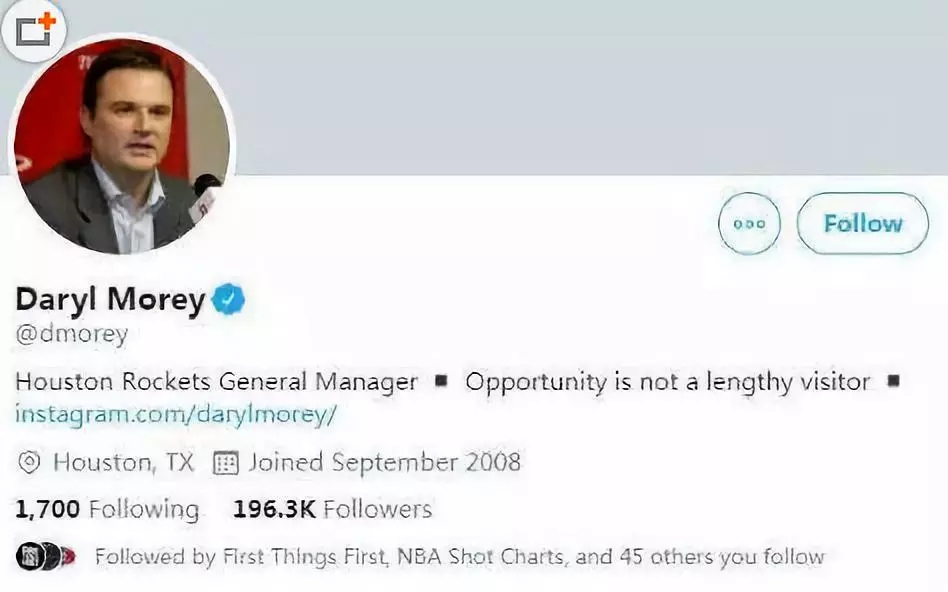Click the Joined September 2008 text
The image size is (948, 592).
385,462
